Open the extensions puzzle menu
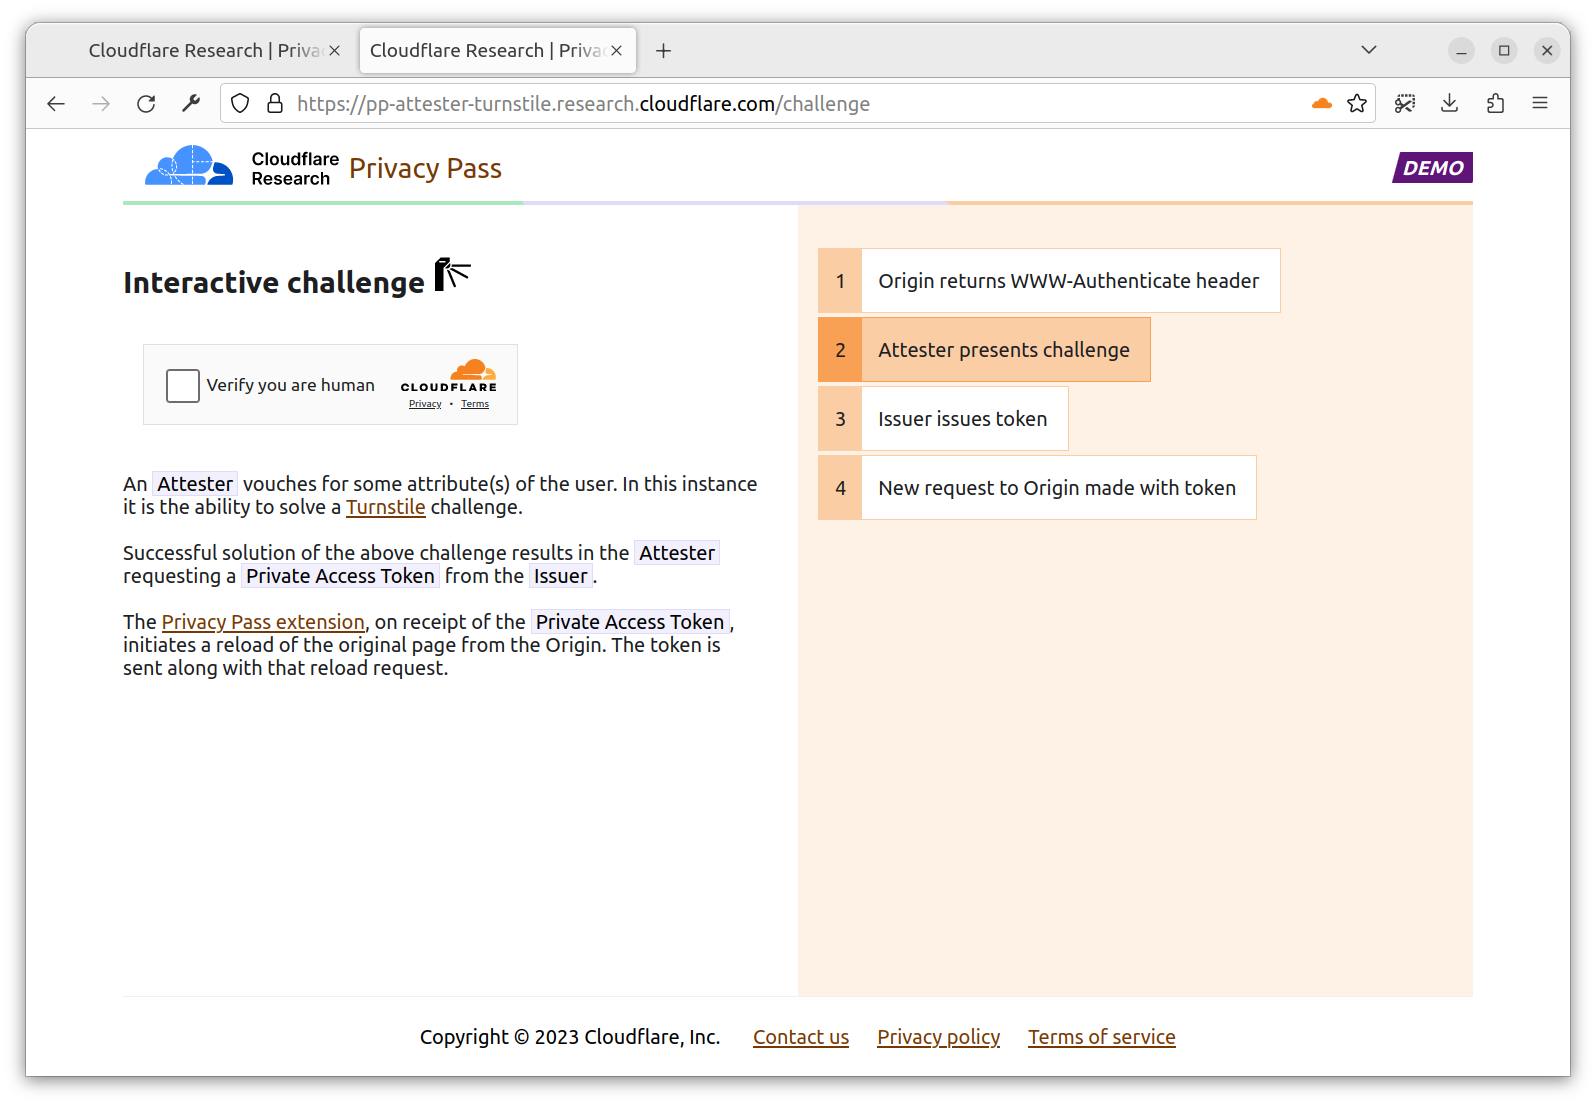 coord(1495,103)
